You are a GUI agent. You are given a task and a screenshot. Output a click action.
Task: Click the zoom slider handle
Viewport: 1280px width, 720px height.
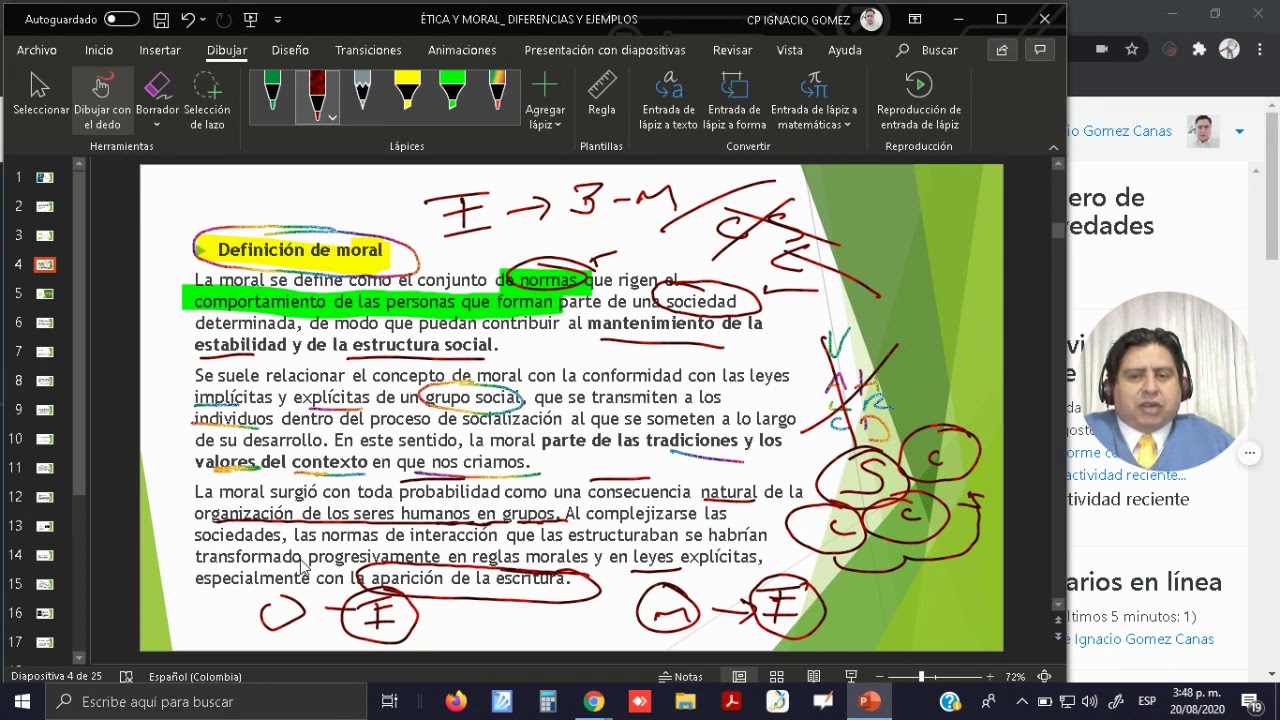tap(921, 677)
